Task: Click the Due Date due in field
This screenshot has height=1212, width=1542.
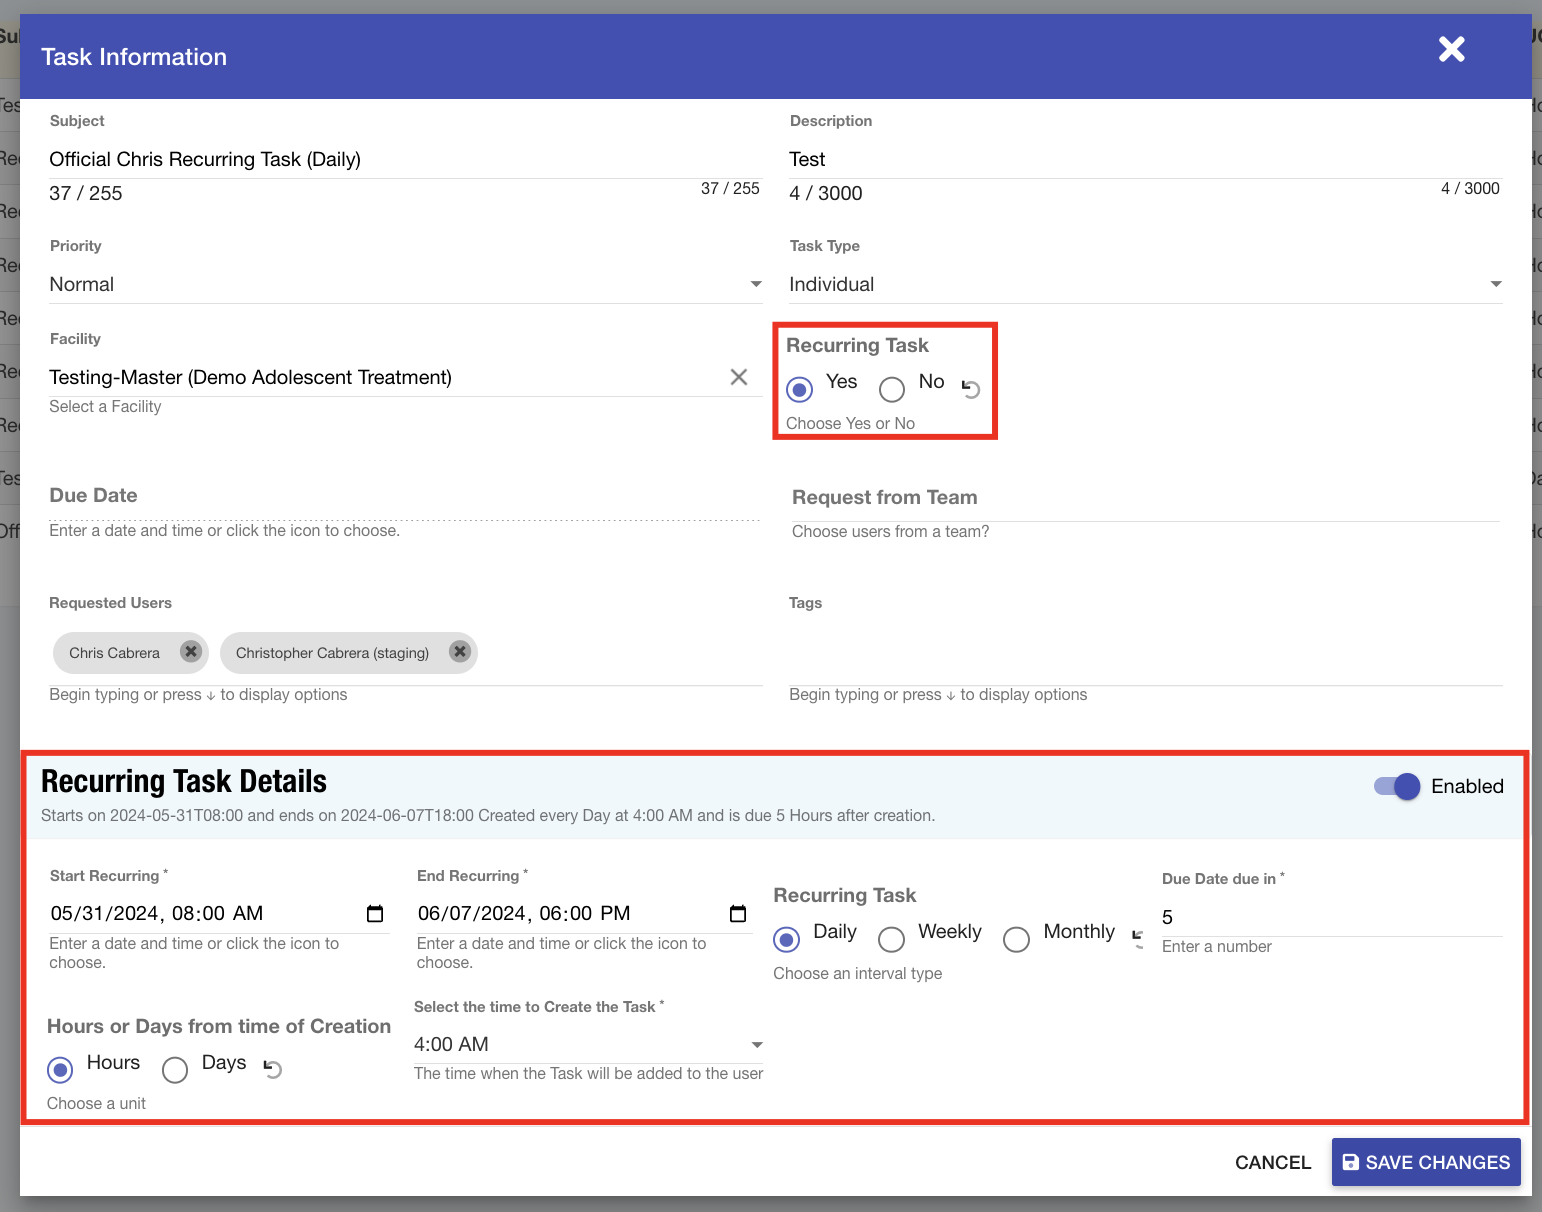Action: tap(1330, 917)
